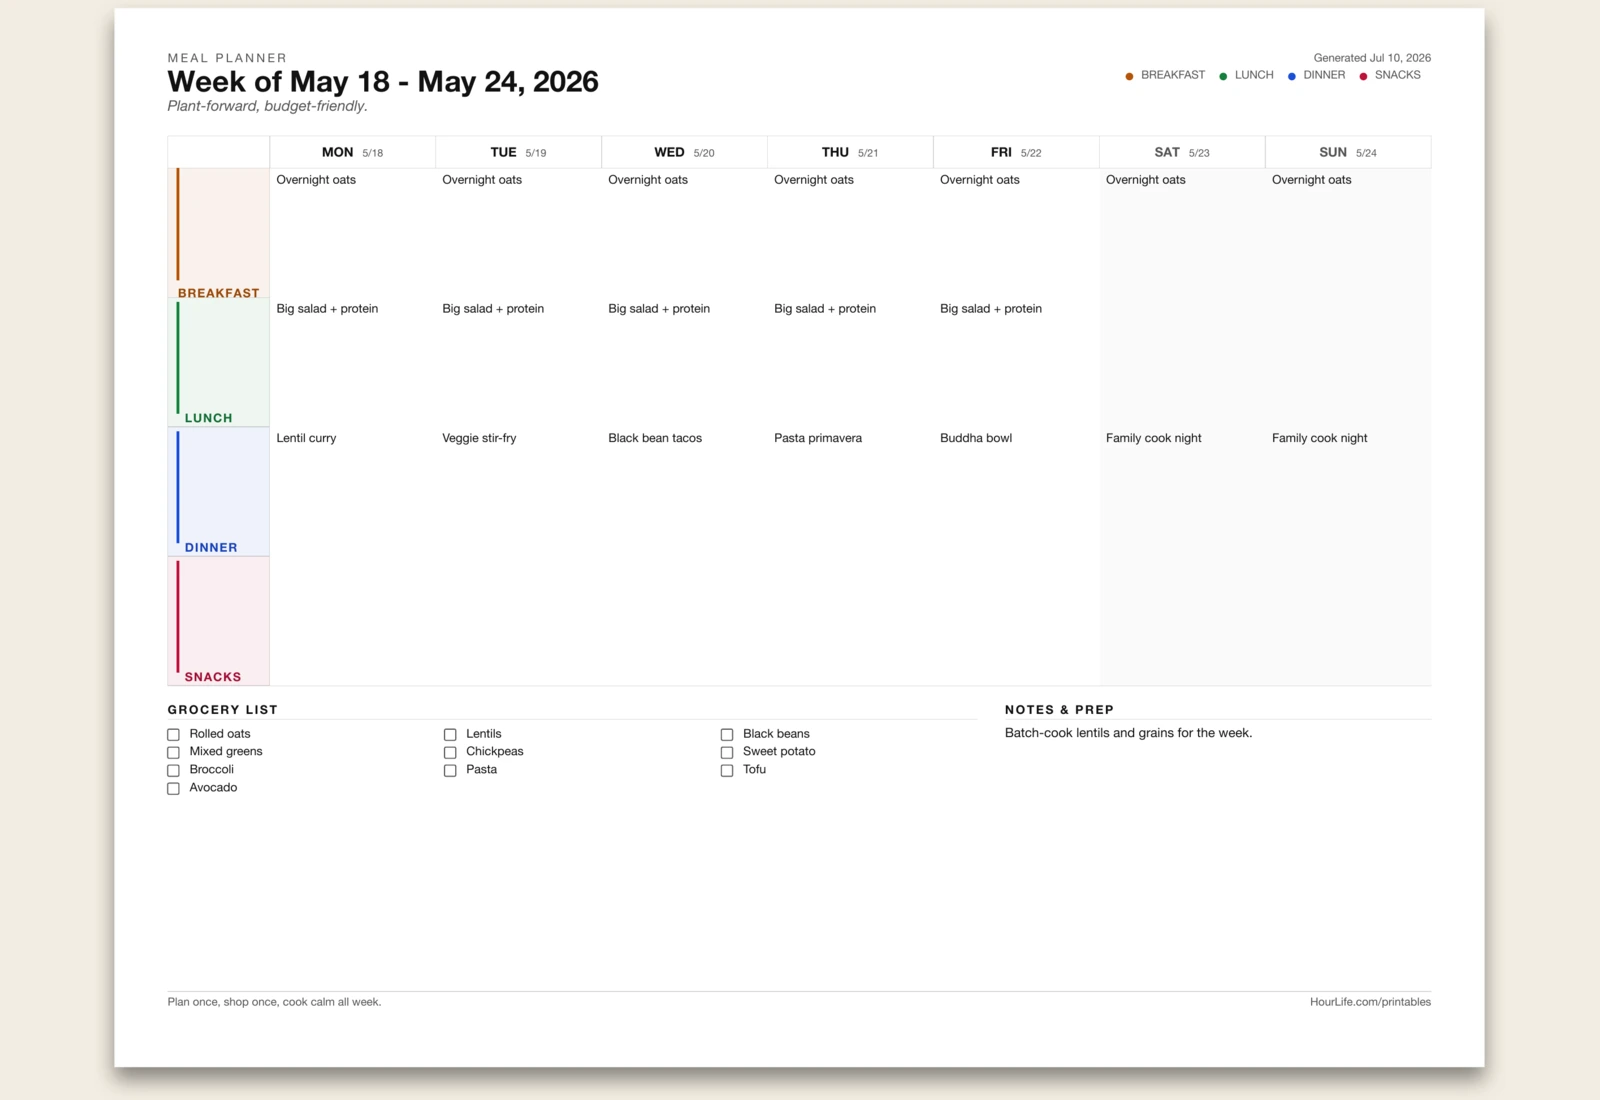Select the WED 5/20 column header
The width and height of the screenshot is (1600, 1100).
click(684, 152)
